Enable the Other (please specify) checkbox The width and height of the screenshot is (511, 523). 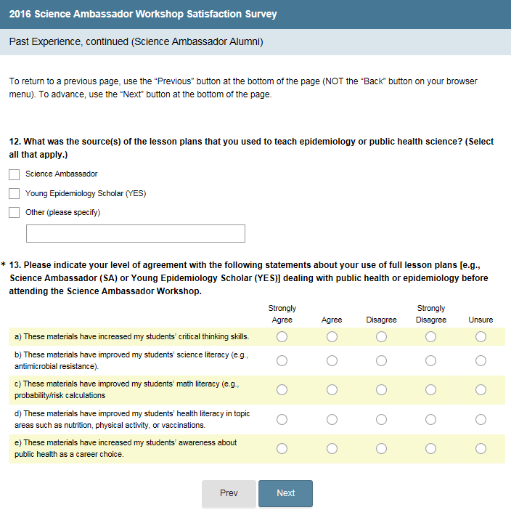click(14, 212)
